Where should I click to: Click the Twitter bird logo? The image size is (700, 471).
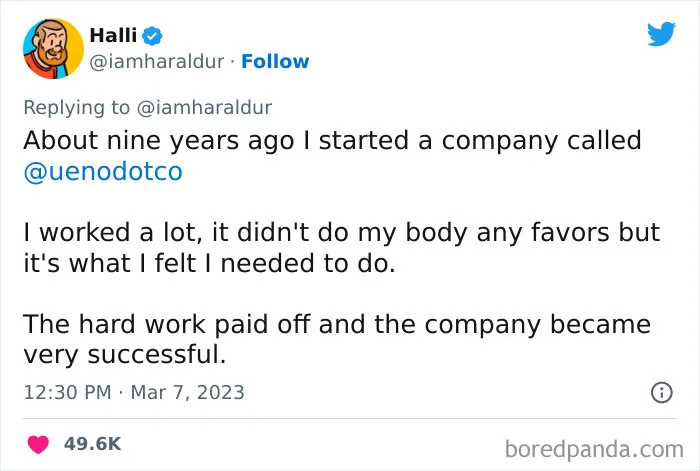(661, 33)
